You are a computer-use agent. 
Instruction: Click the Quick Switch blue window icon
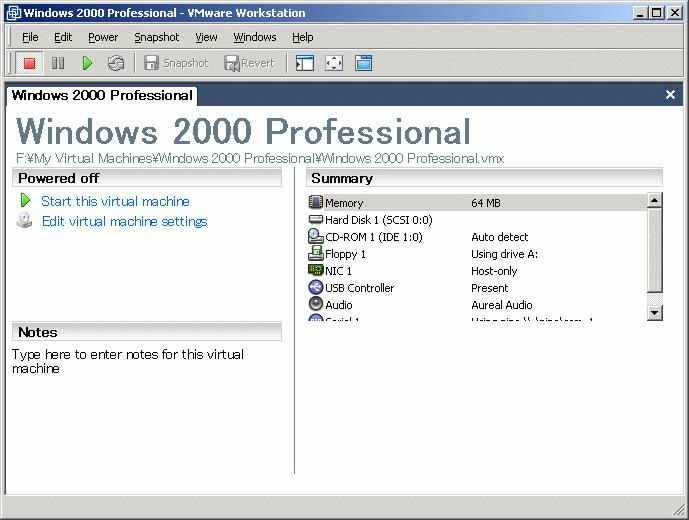click(x=363, y=63)
